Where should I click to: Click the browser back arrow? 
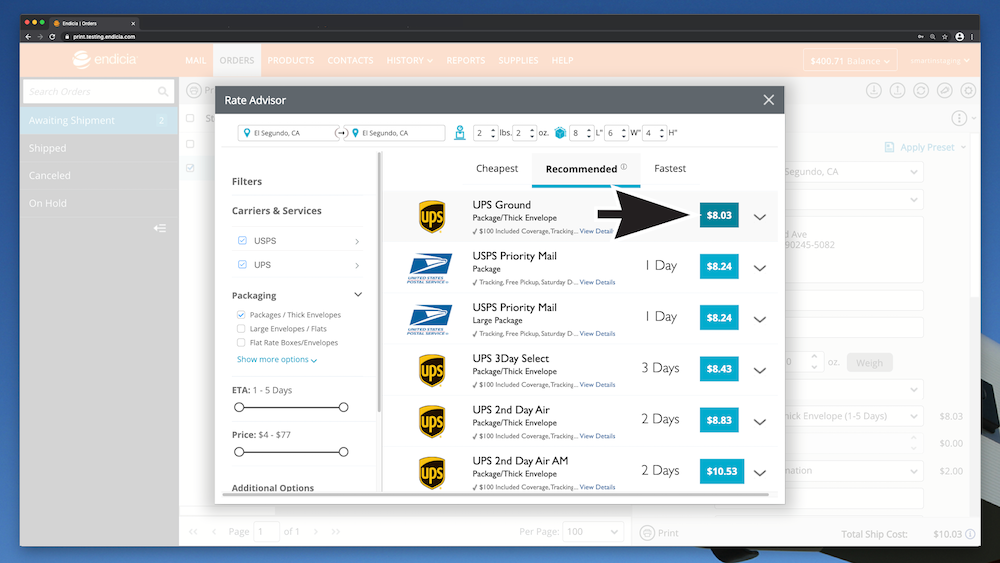coord(28,36)
